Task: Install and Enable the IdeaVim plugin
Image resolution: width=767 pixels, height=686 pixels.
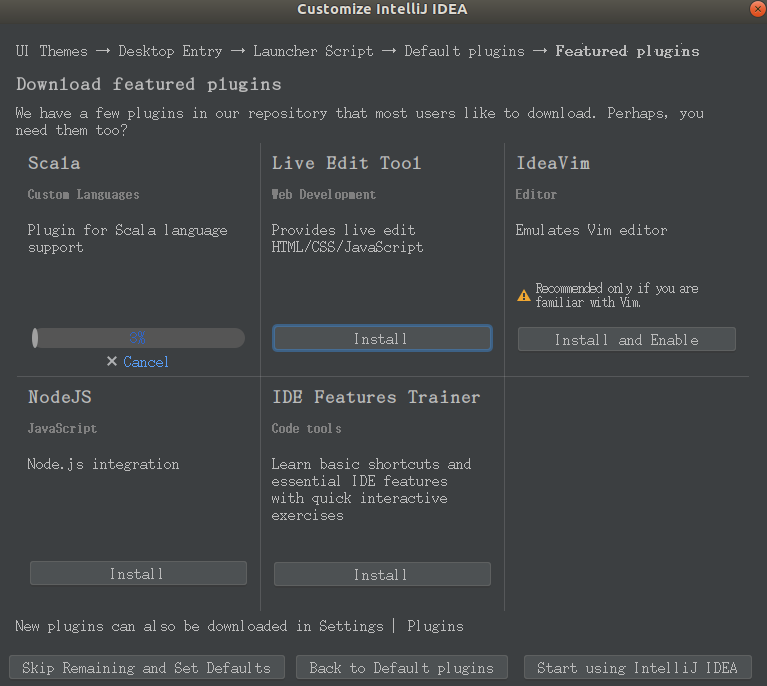Action: point(627,339)
